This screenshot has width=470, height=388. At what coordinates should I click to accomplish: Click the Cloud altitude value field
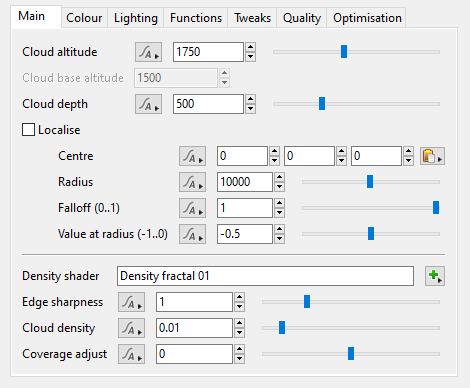(x=208, y=52)
